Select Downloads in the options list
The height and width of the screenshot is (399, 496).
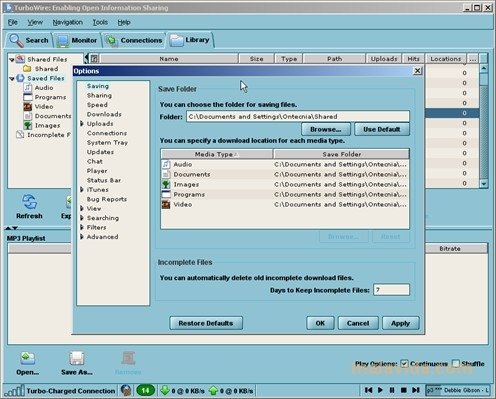104,114
